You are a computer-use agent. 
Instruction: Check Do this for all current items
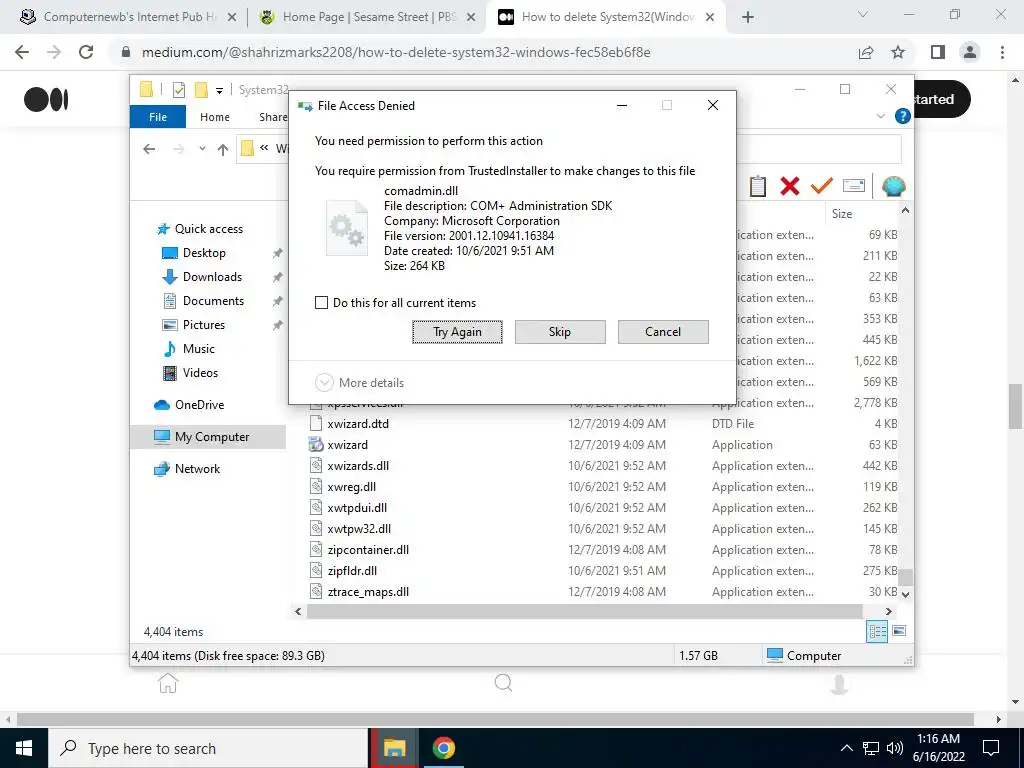click(x=321, y=302)
